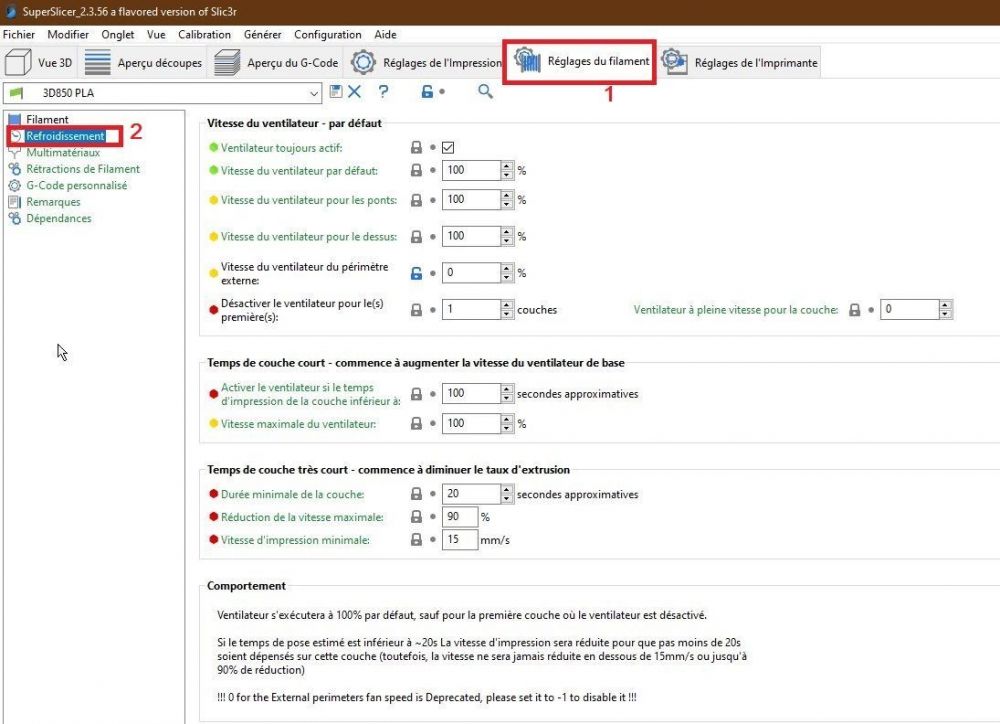
Task: Click Vitesse du ventilateur par défaut value field
Action: pos(471,170)
